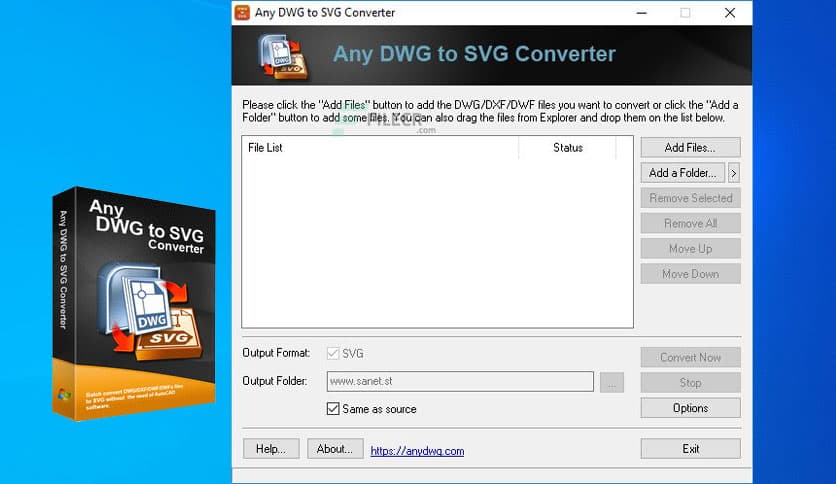The height and width of the screenshot is (484, 836).
Task: Close the Any DWG to SVG Converter window
Action: click(x=730, y=13)
